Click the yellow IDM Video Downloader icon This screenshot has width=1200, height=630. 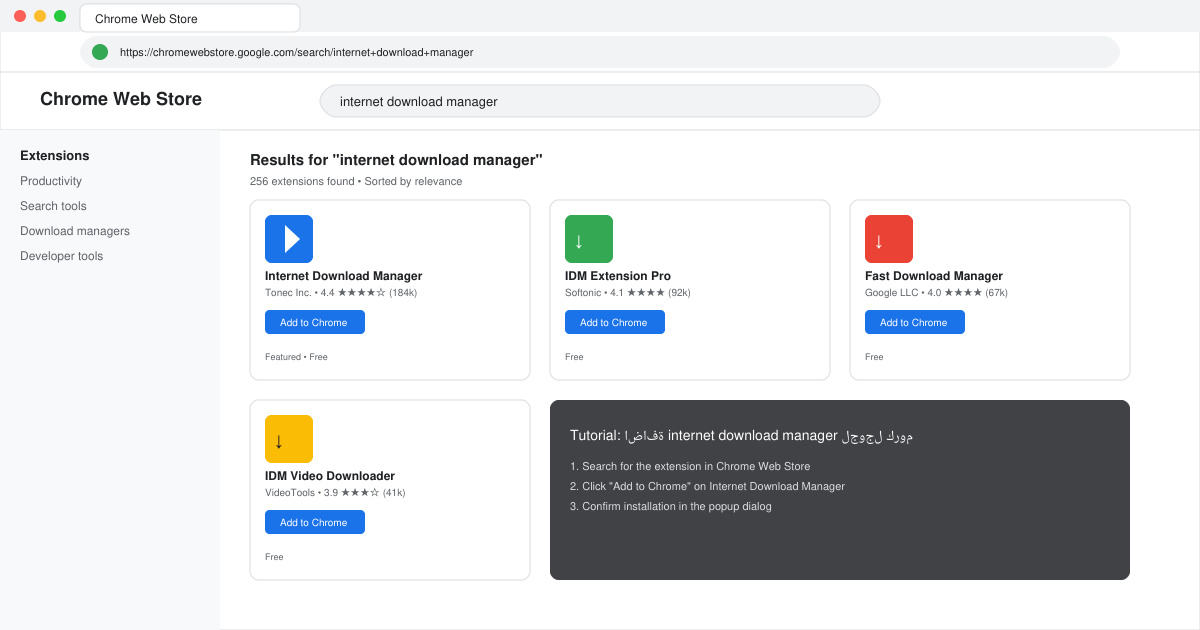289,439
